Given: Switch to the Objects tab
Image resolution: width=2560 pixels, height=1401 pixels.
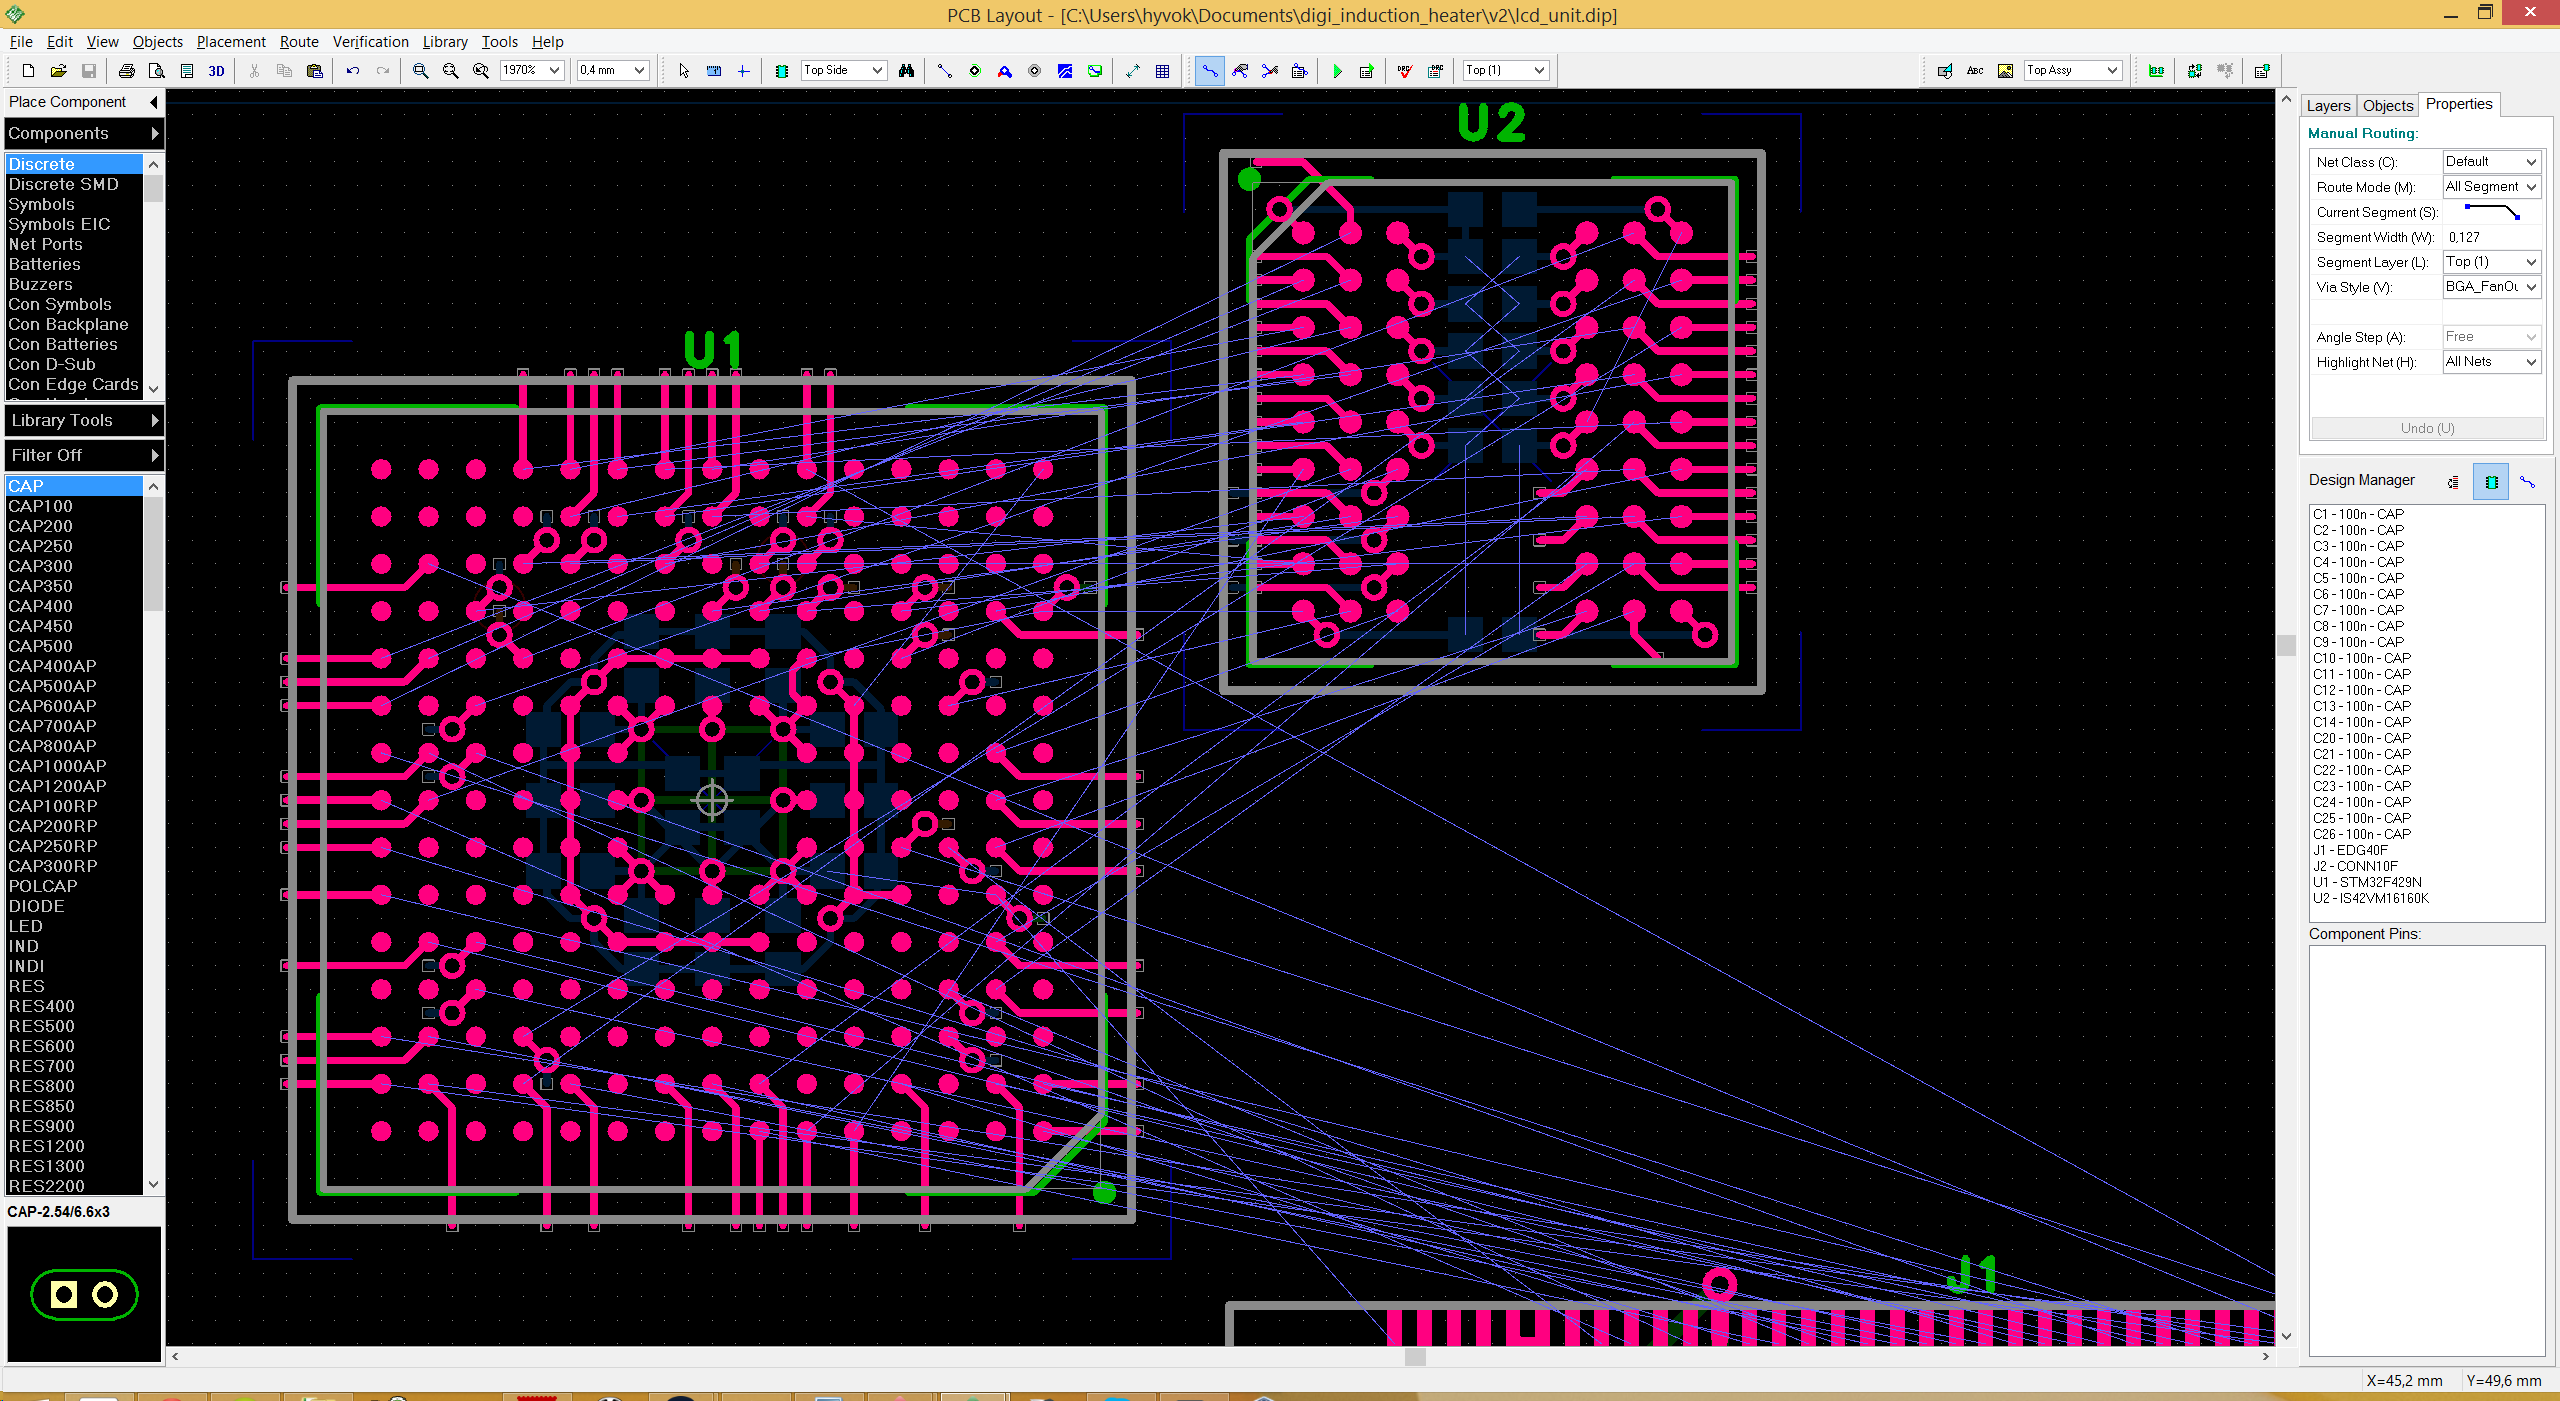Looking at the screenshot, I should pos(2388,106).
